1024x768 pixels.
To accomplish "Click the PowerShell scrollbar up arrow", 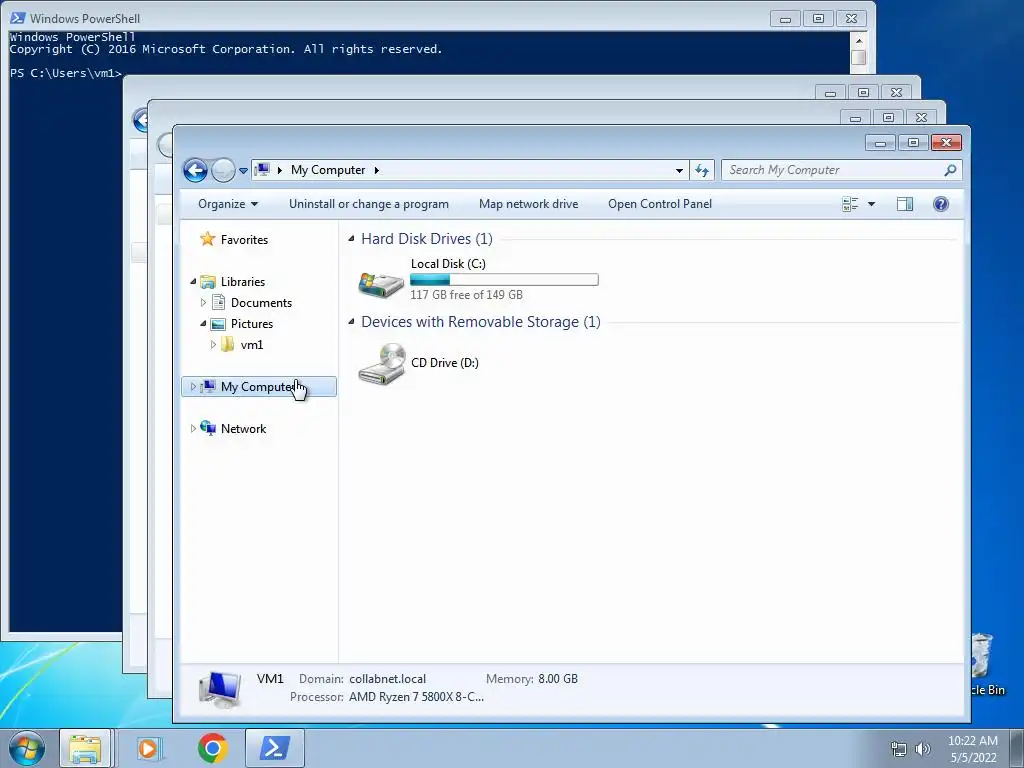I will click(x=858, y=40).
